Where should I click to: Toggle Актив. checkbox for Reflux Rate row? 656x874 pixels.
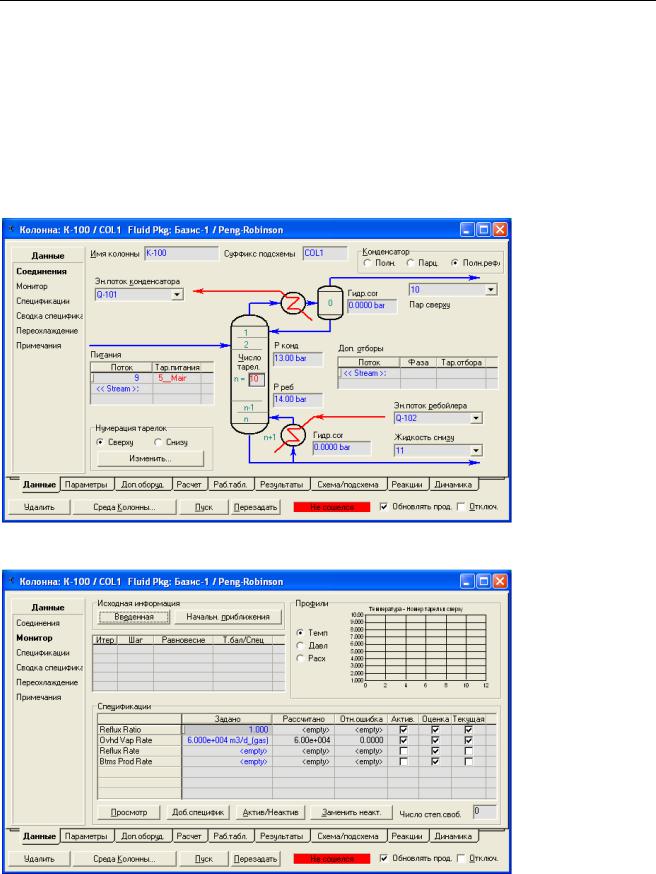[404, 751]
